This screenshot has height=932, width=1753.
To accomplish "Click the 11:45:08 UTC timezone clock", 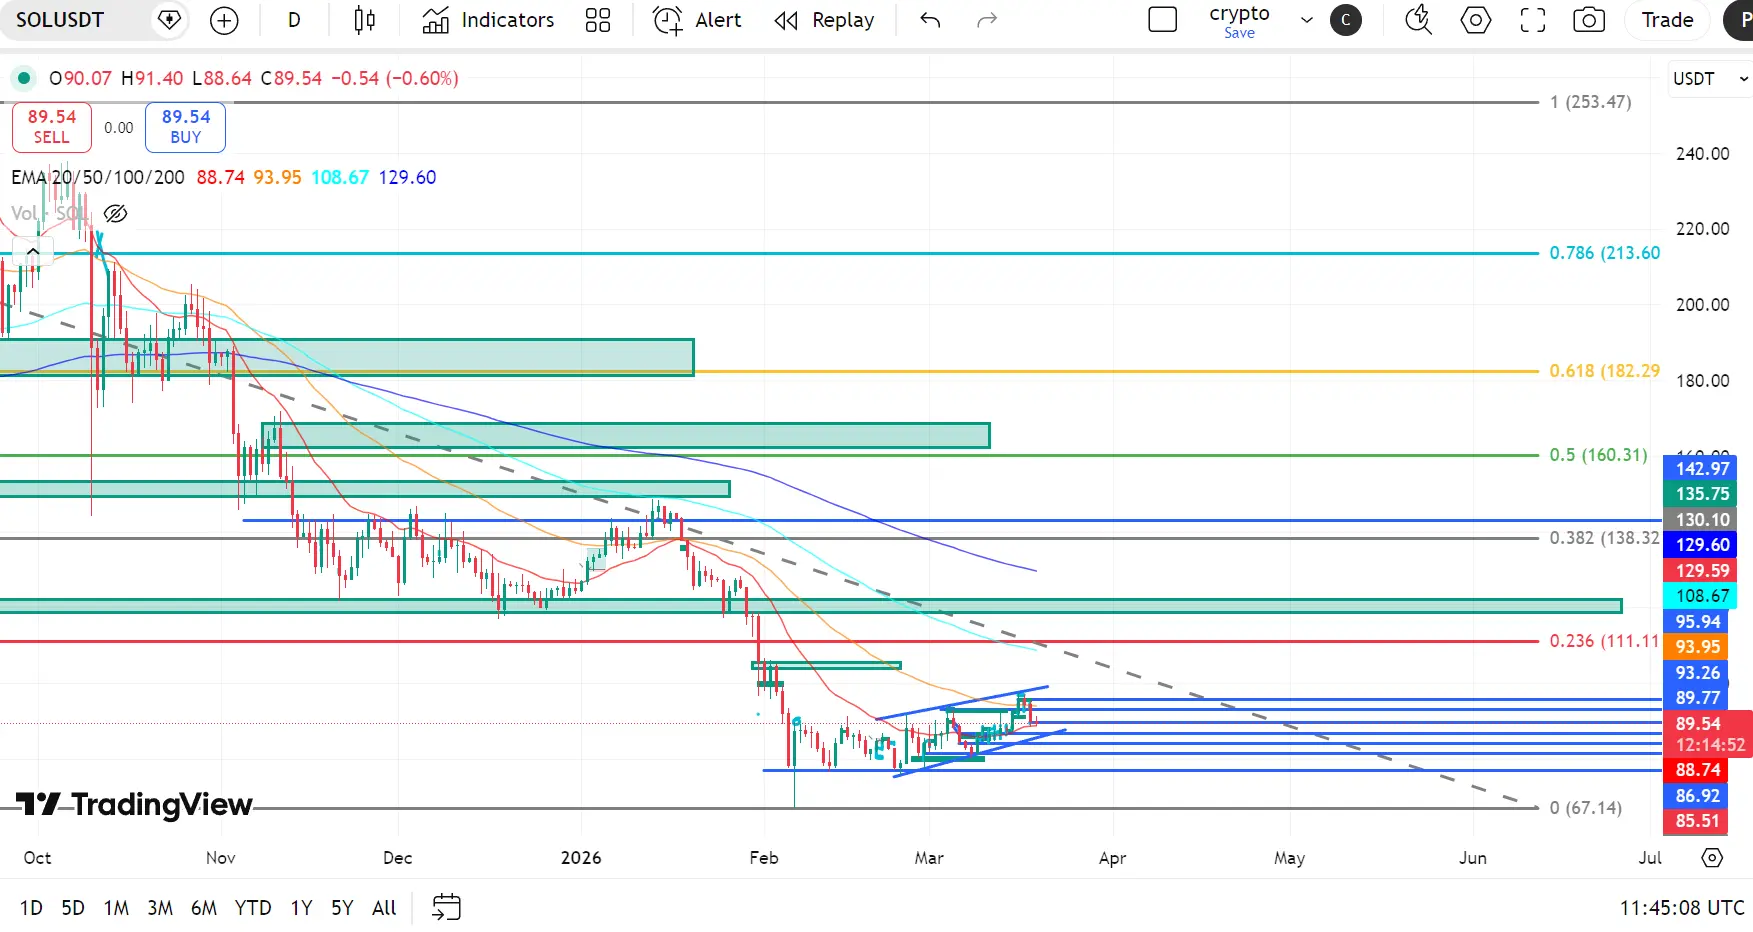I will (x=1682, y=908).
